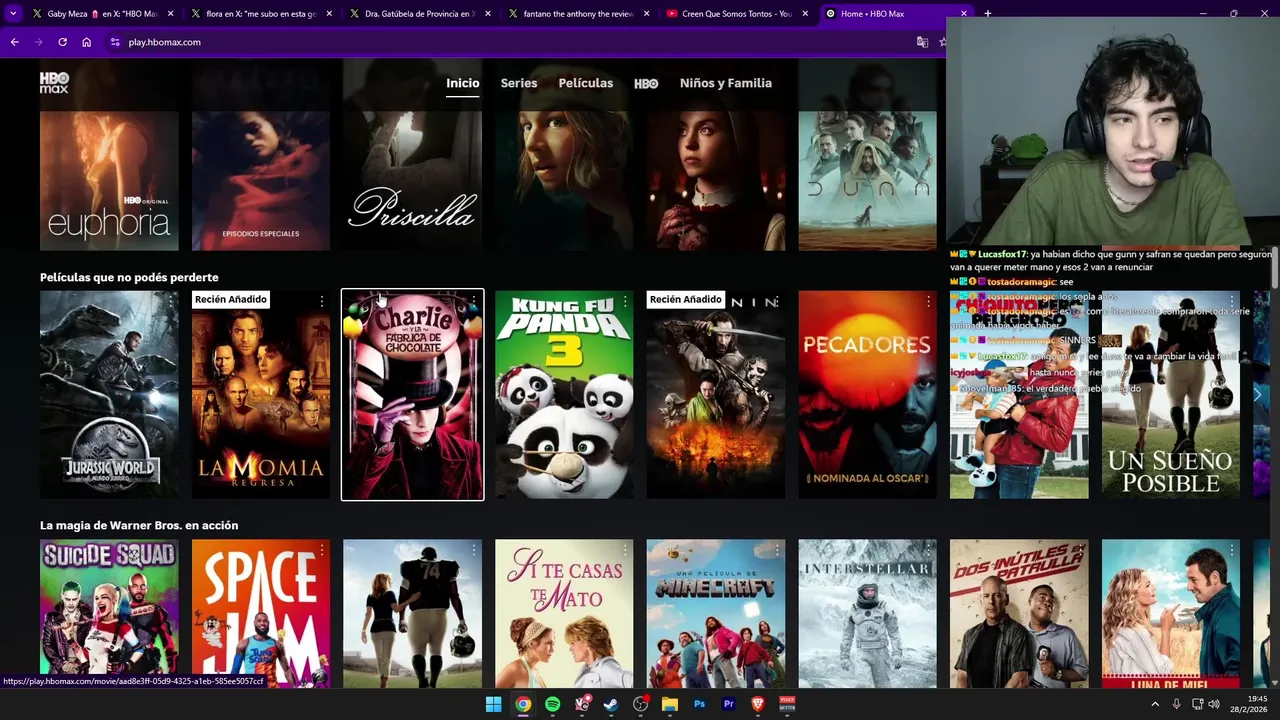
Task: Click the microphone icon in system tray
Action: [1176, 704]
